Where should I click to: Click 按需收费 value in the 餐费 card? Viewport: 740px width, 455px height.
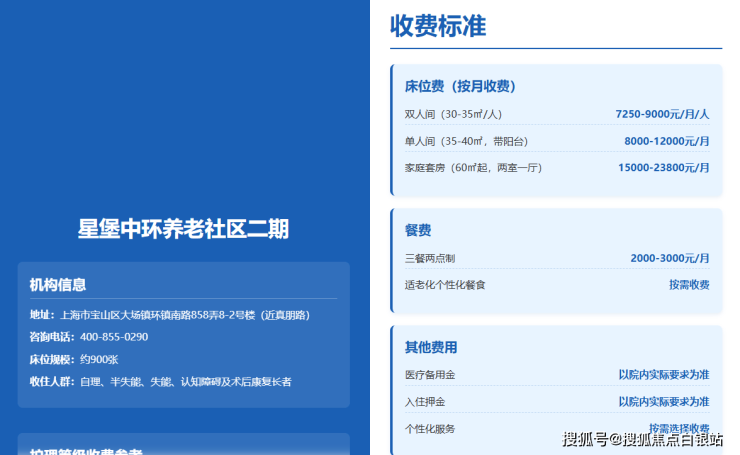pos(689,285)
